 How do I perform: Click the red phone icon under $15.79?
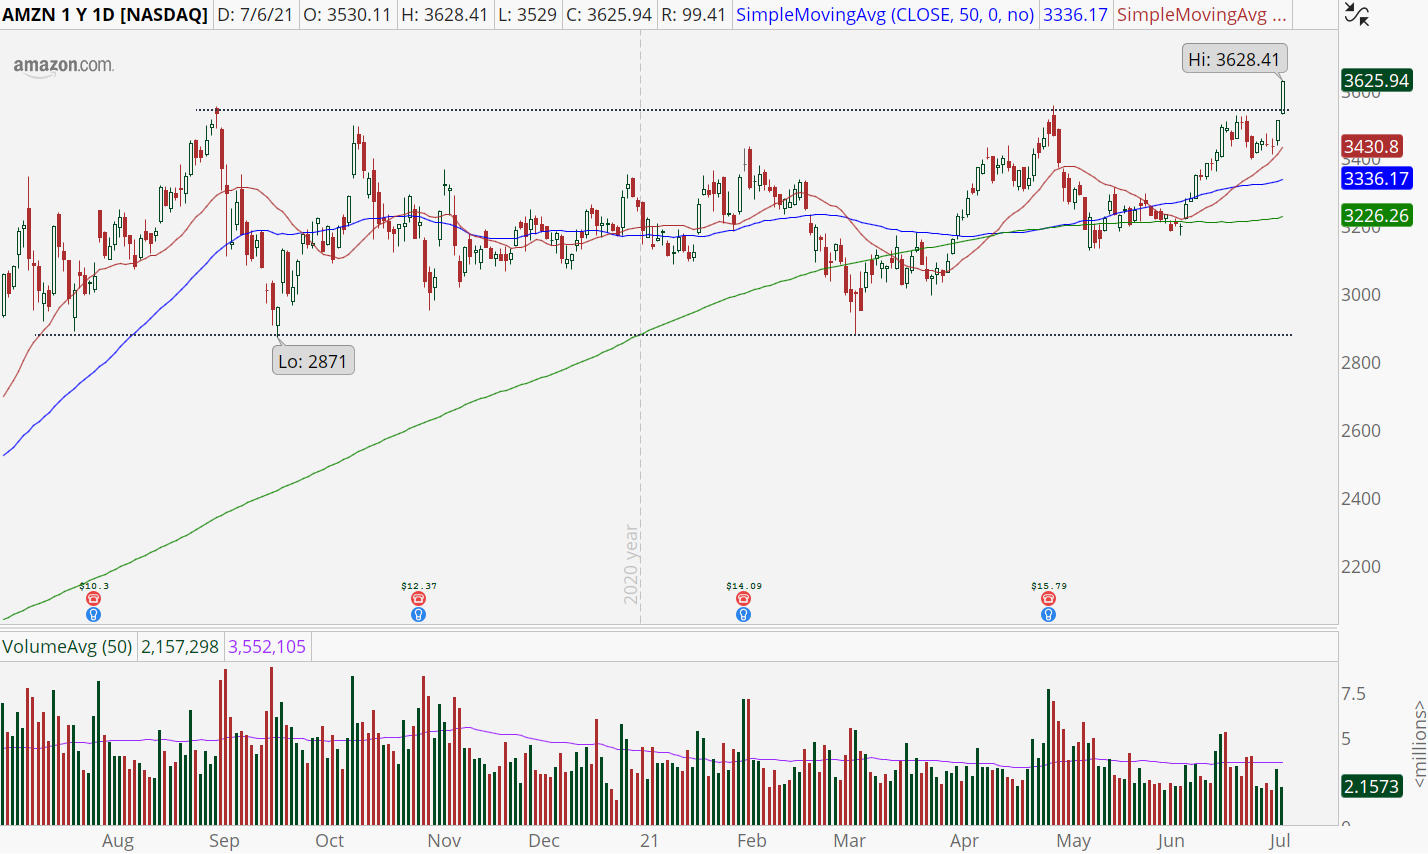[x=1048, y=598]
